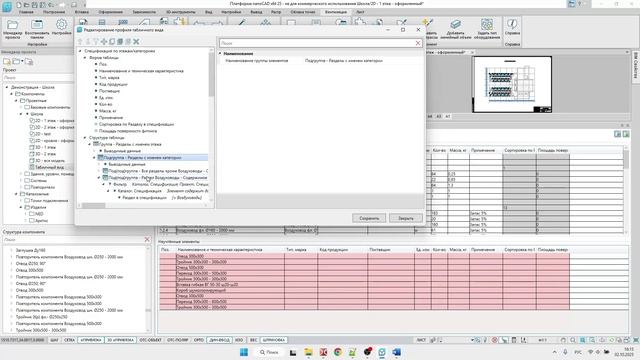Click the new project icon in Менеджер проекта toolbar
The width and height of the screenshot is (640, 360).
point(7,62)
